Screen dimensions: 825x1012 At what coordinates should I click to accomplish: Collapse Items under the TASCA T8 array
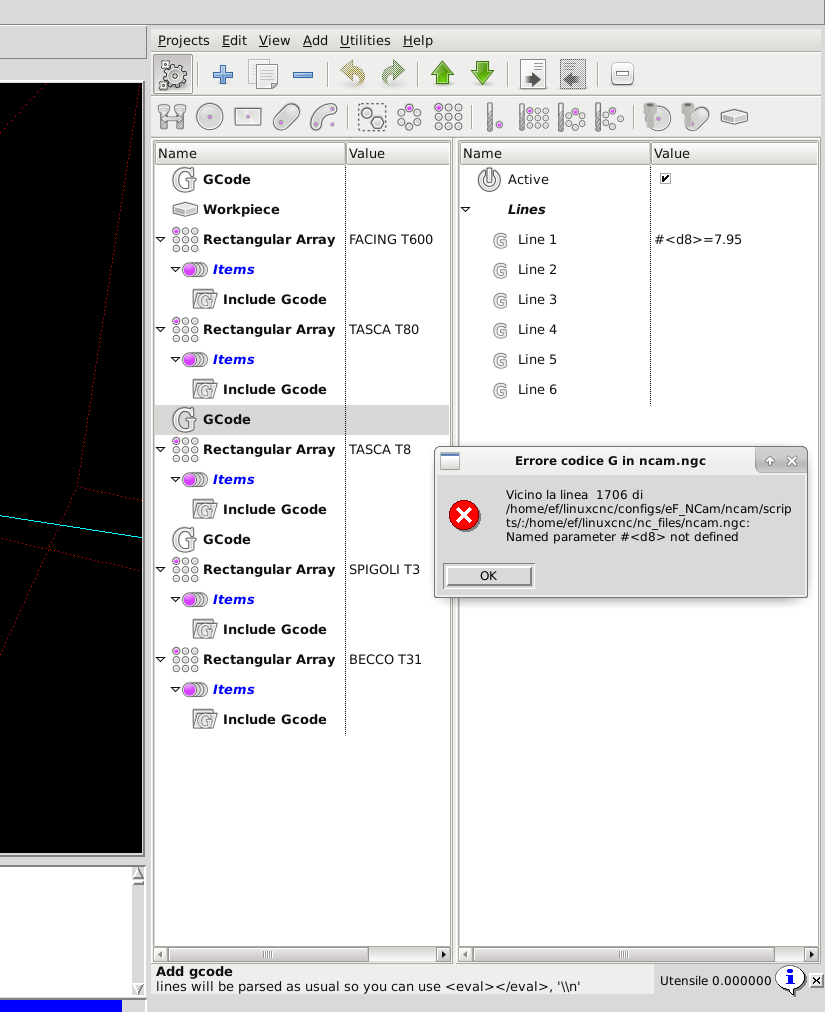click(x=175, y=479)
